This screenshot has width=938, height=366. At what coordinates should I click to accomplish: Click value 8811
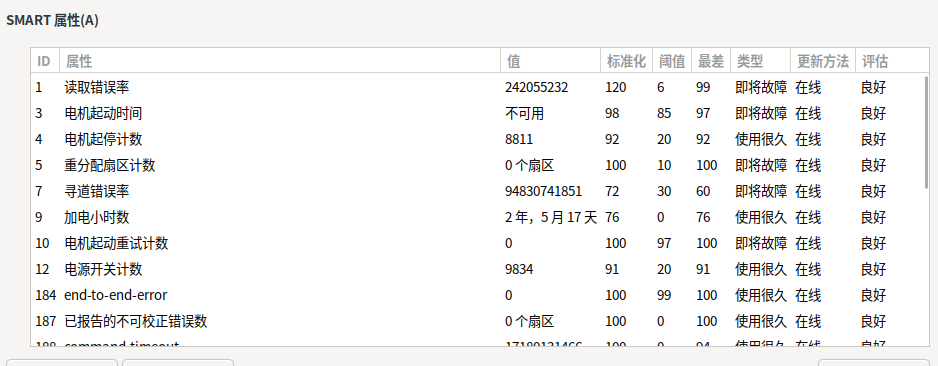(x=519, y=139)
